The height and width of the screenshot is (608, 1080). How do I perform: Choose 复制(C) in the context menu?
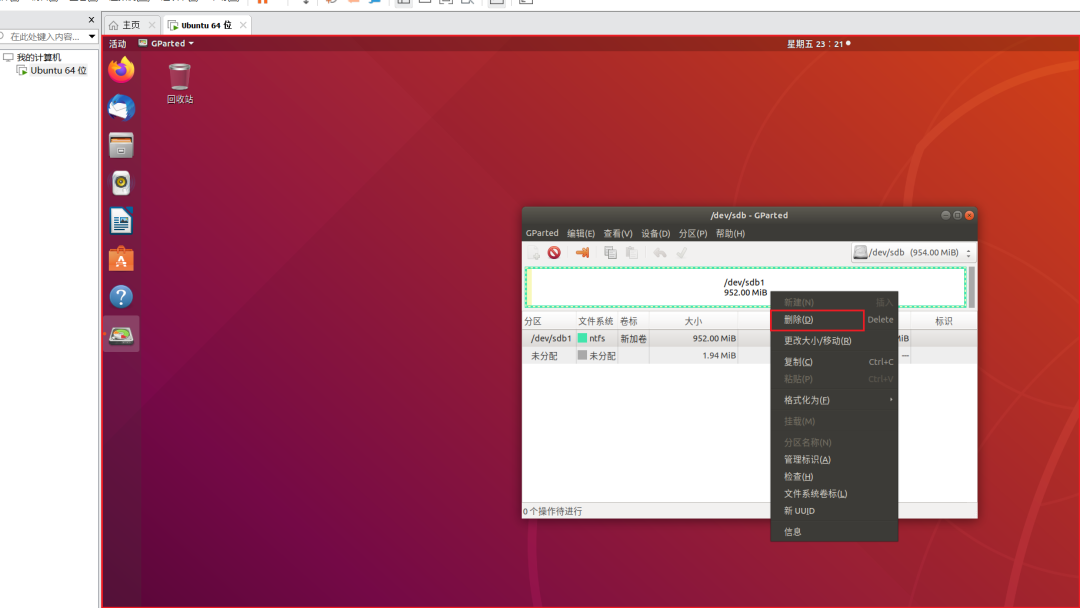tap(834, 361)
